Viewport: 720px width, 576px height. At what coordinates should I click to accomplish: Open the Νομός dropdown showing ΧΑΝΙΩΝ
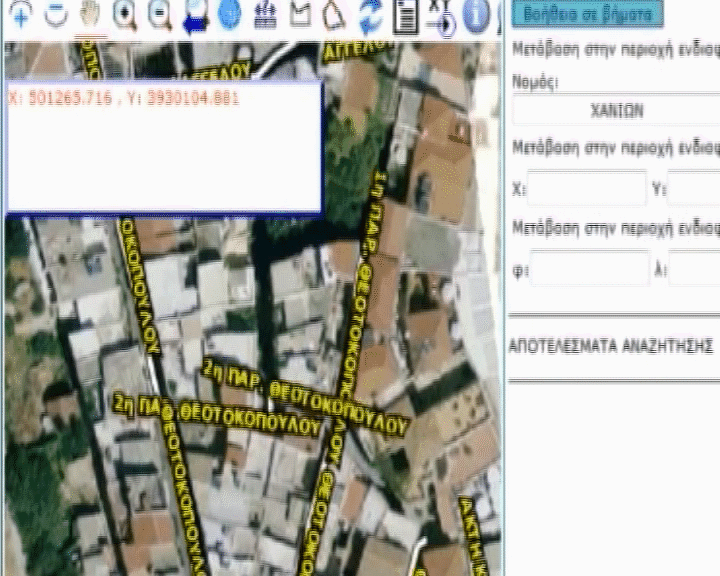(x=617, y=110)
